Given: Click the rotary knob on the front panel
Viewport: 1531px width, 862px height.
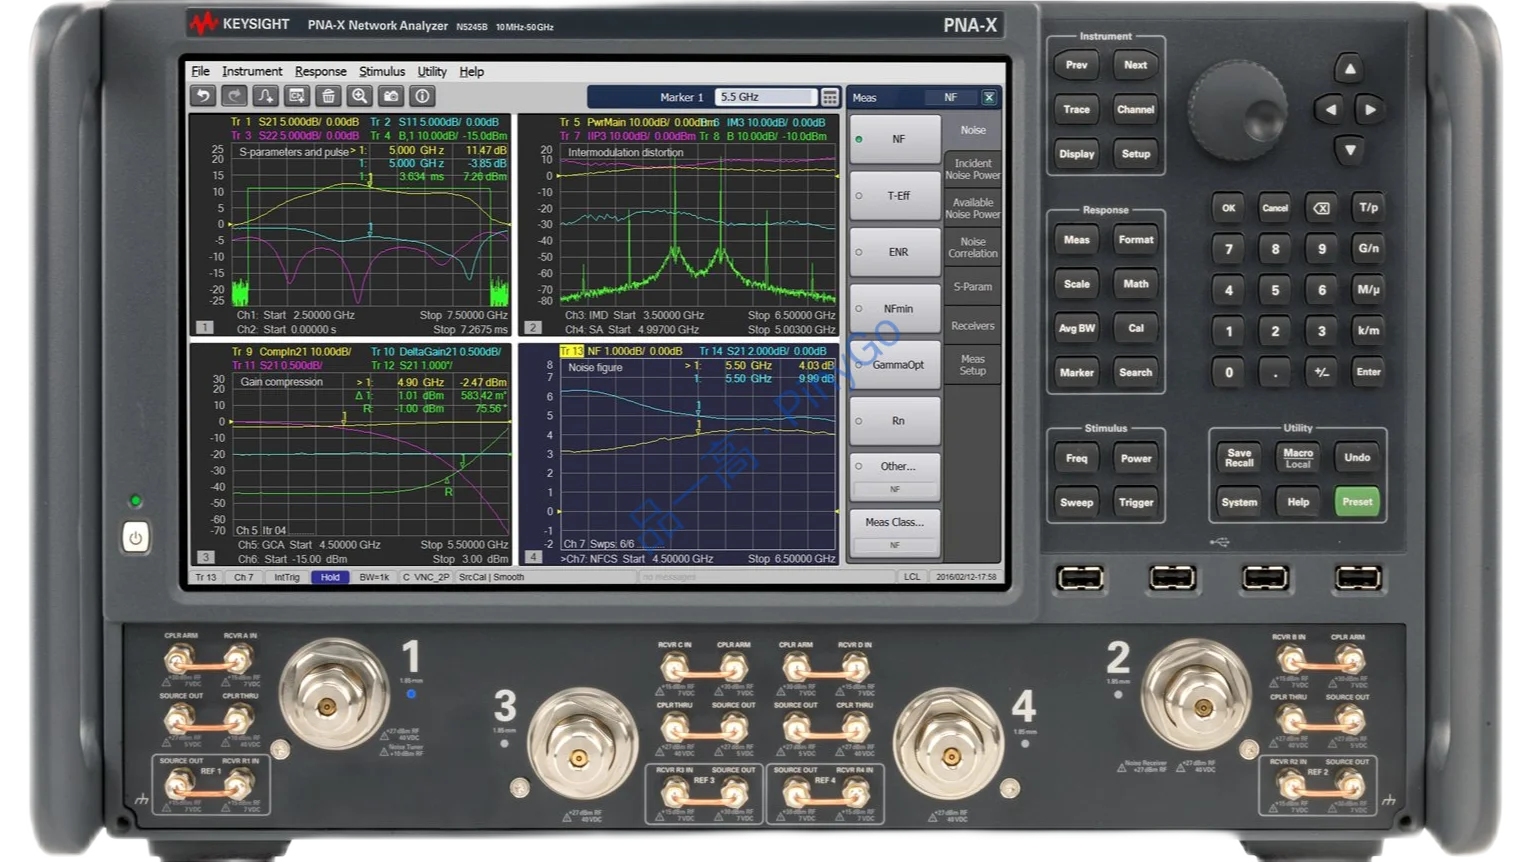Looking at the screenshot, I should click(1237, 111).
